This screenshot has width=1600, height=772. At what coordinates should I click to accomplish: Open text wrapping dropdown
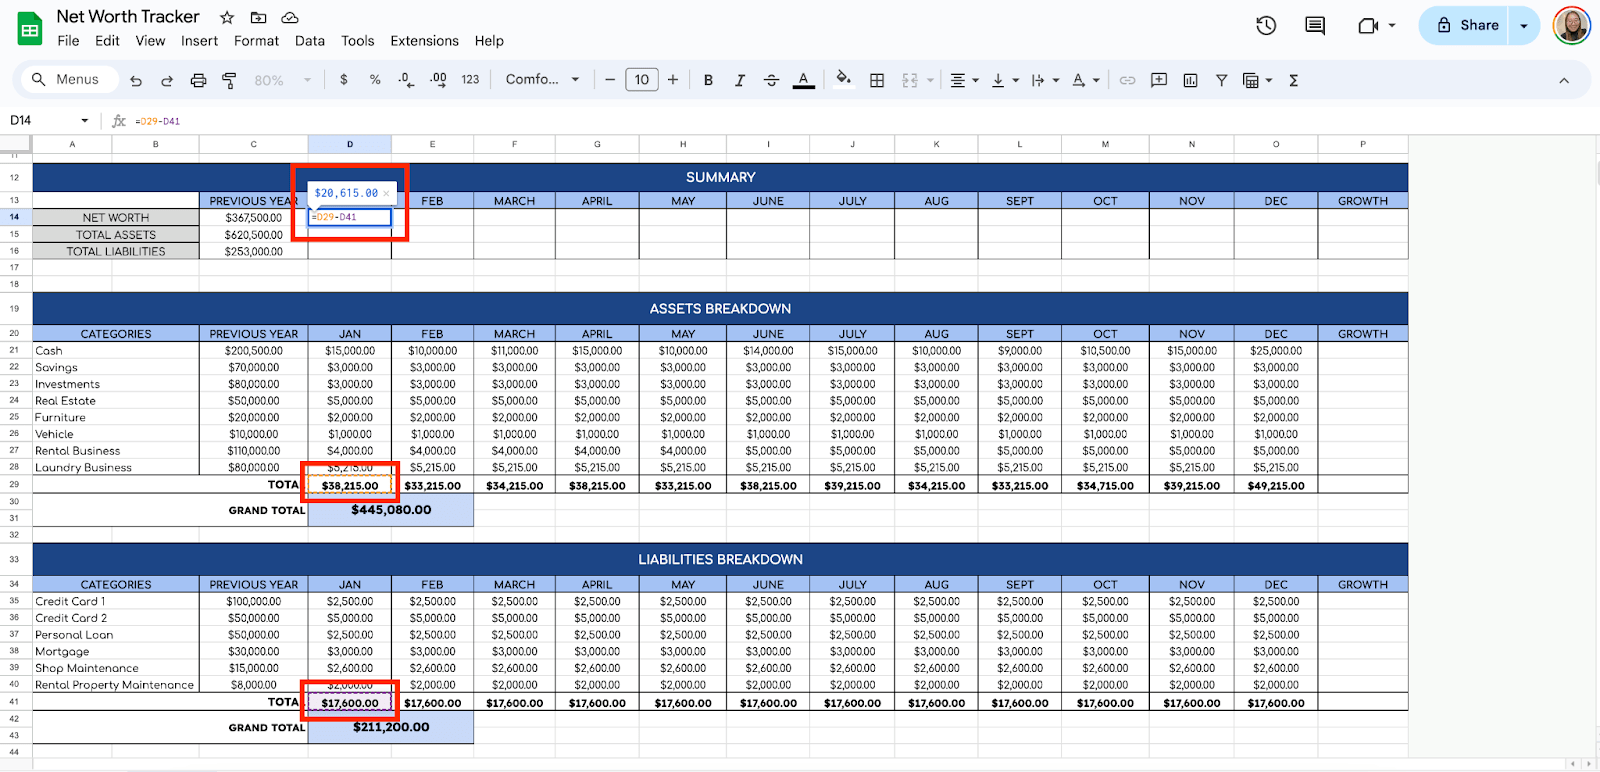point(1045,80)
